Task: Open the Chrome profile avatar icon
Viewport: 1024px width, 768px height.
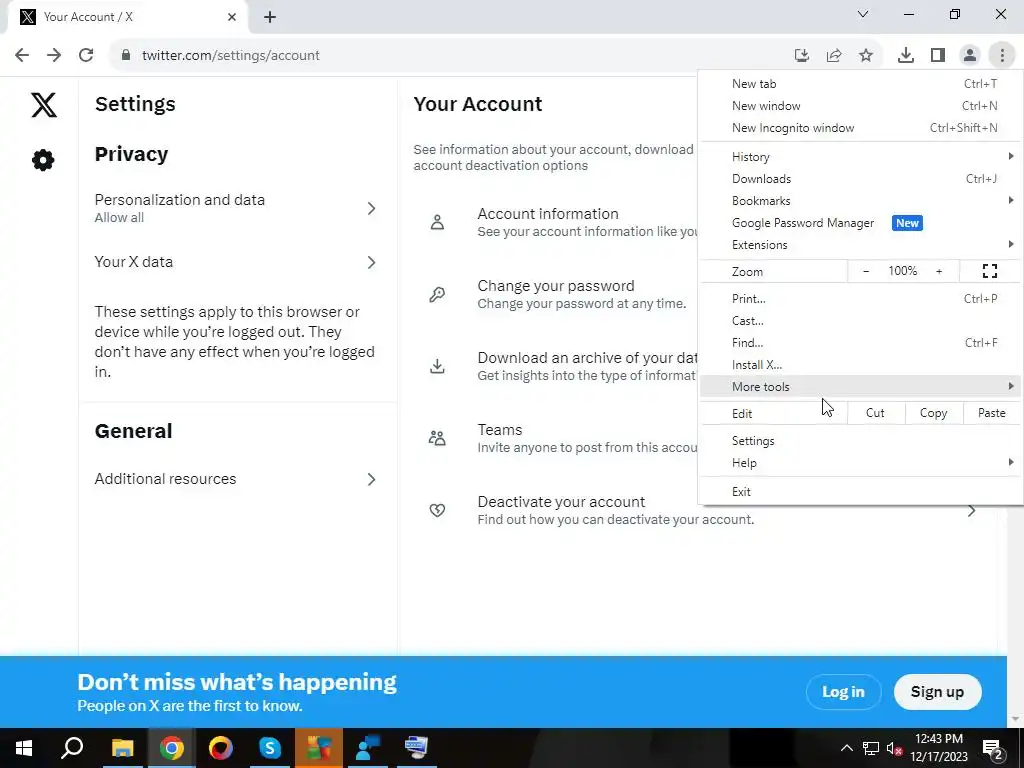Action: pos(970,55)
